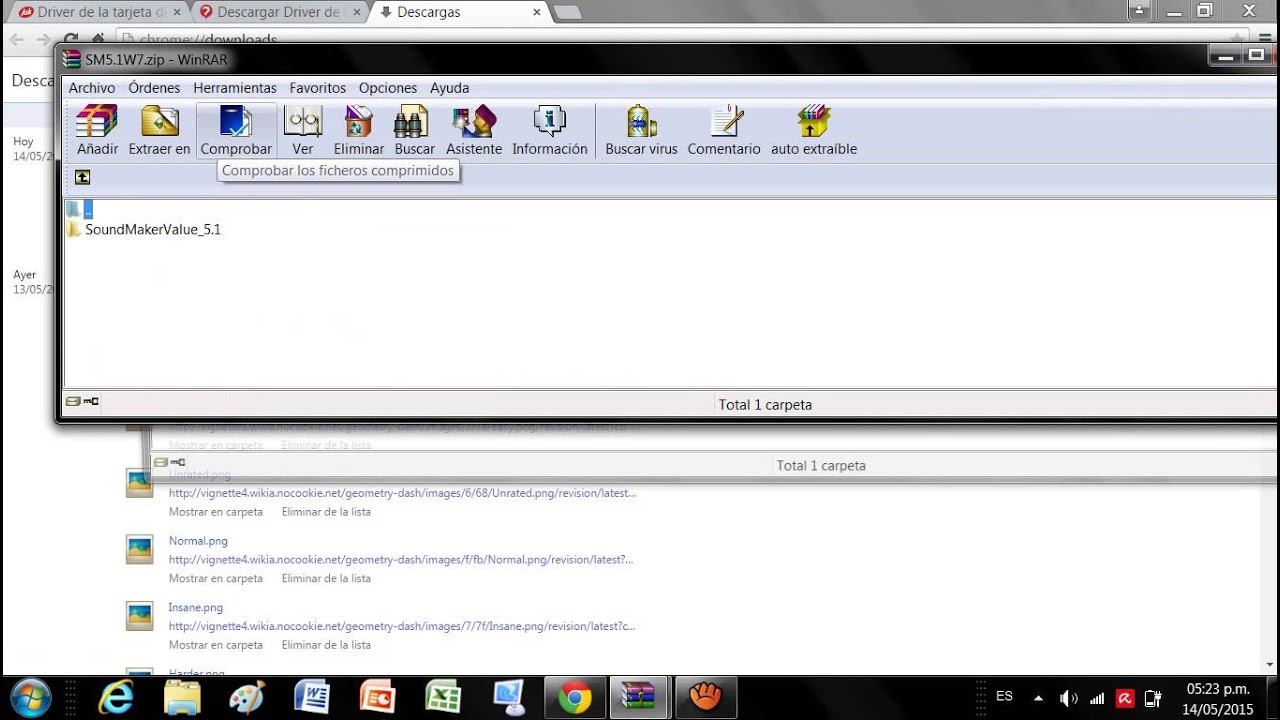
Task: Run the Buscar virus scan icon
Action: [x=641, y=130]
